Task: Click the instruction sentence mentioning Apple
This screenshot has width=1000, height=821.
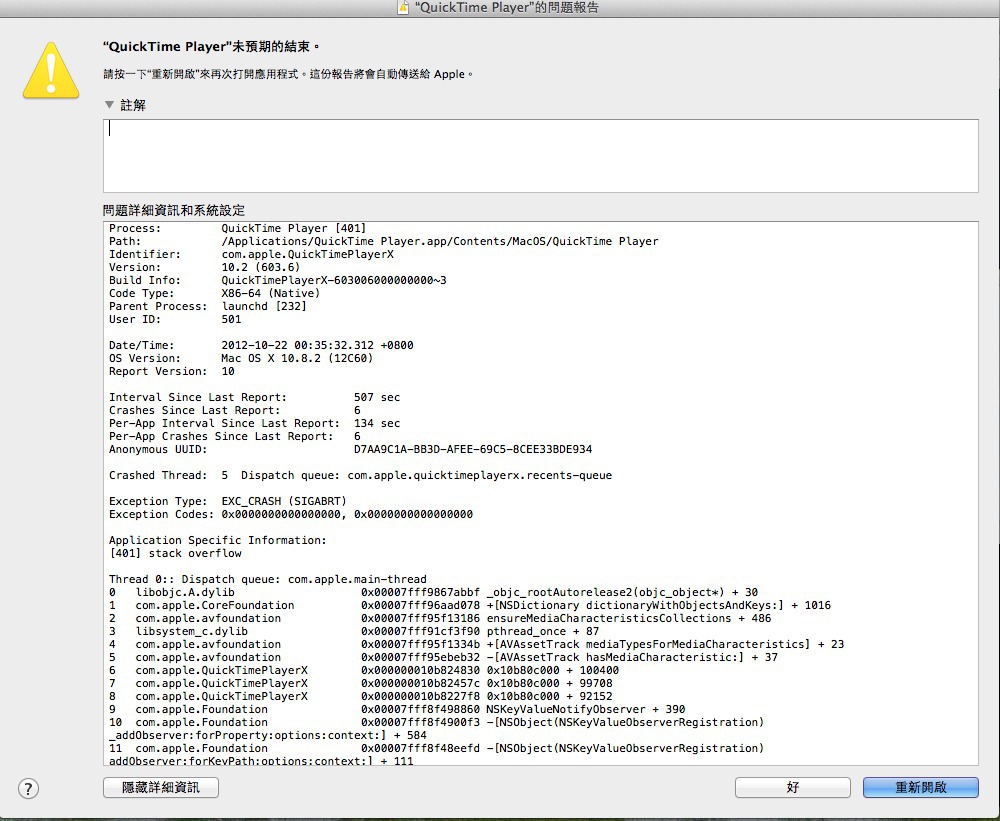Action: 288,74
